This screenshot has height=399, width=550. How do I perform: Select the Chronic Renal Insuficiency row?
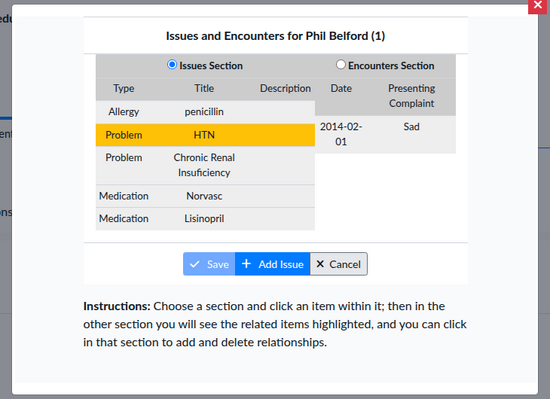click(x=205, y=165)
